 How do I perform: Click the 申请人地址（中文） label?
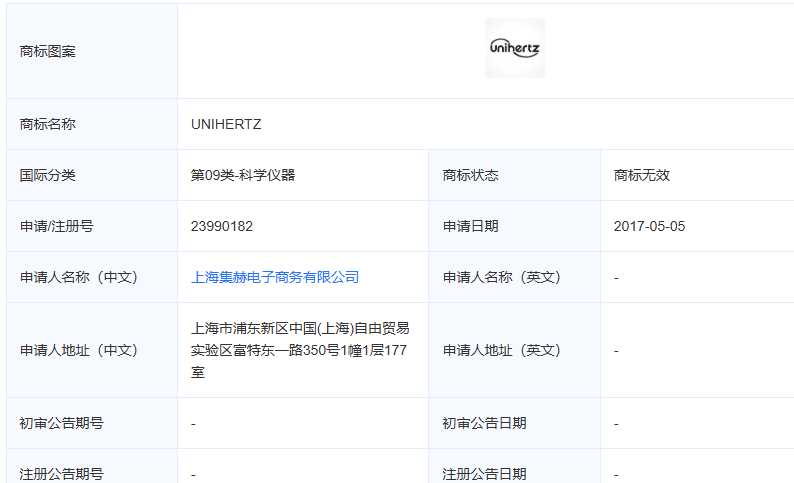pos(78,350)
